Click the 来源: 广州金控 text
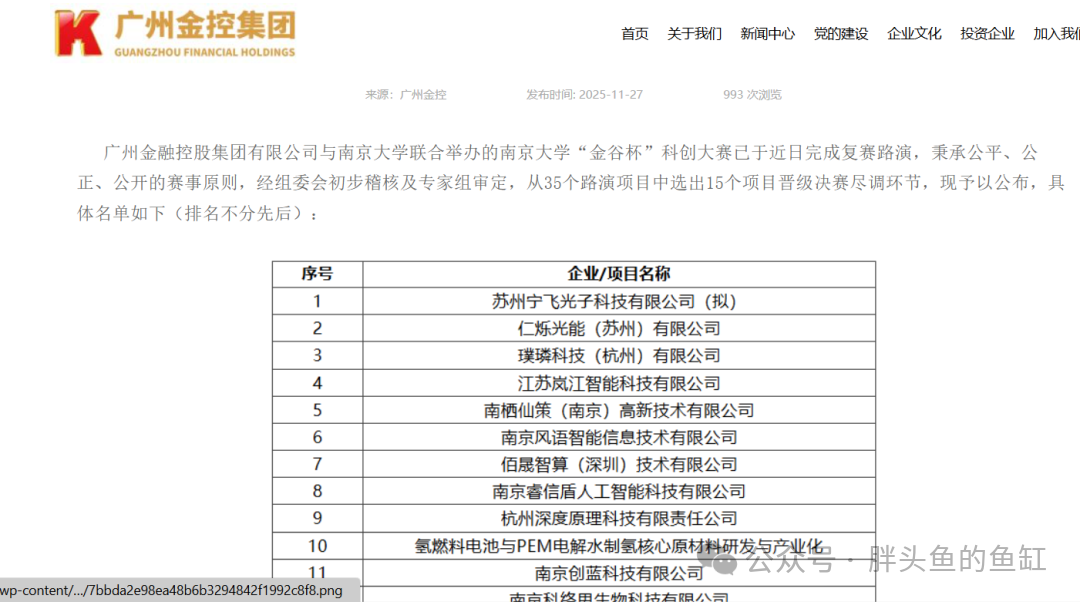The width and height of the screenshot is (1080, 602). click(x=406, y=95)
